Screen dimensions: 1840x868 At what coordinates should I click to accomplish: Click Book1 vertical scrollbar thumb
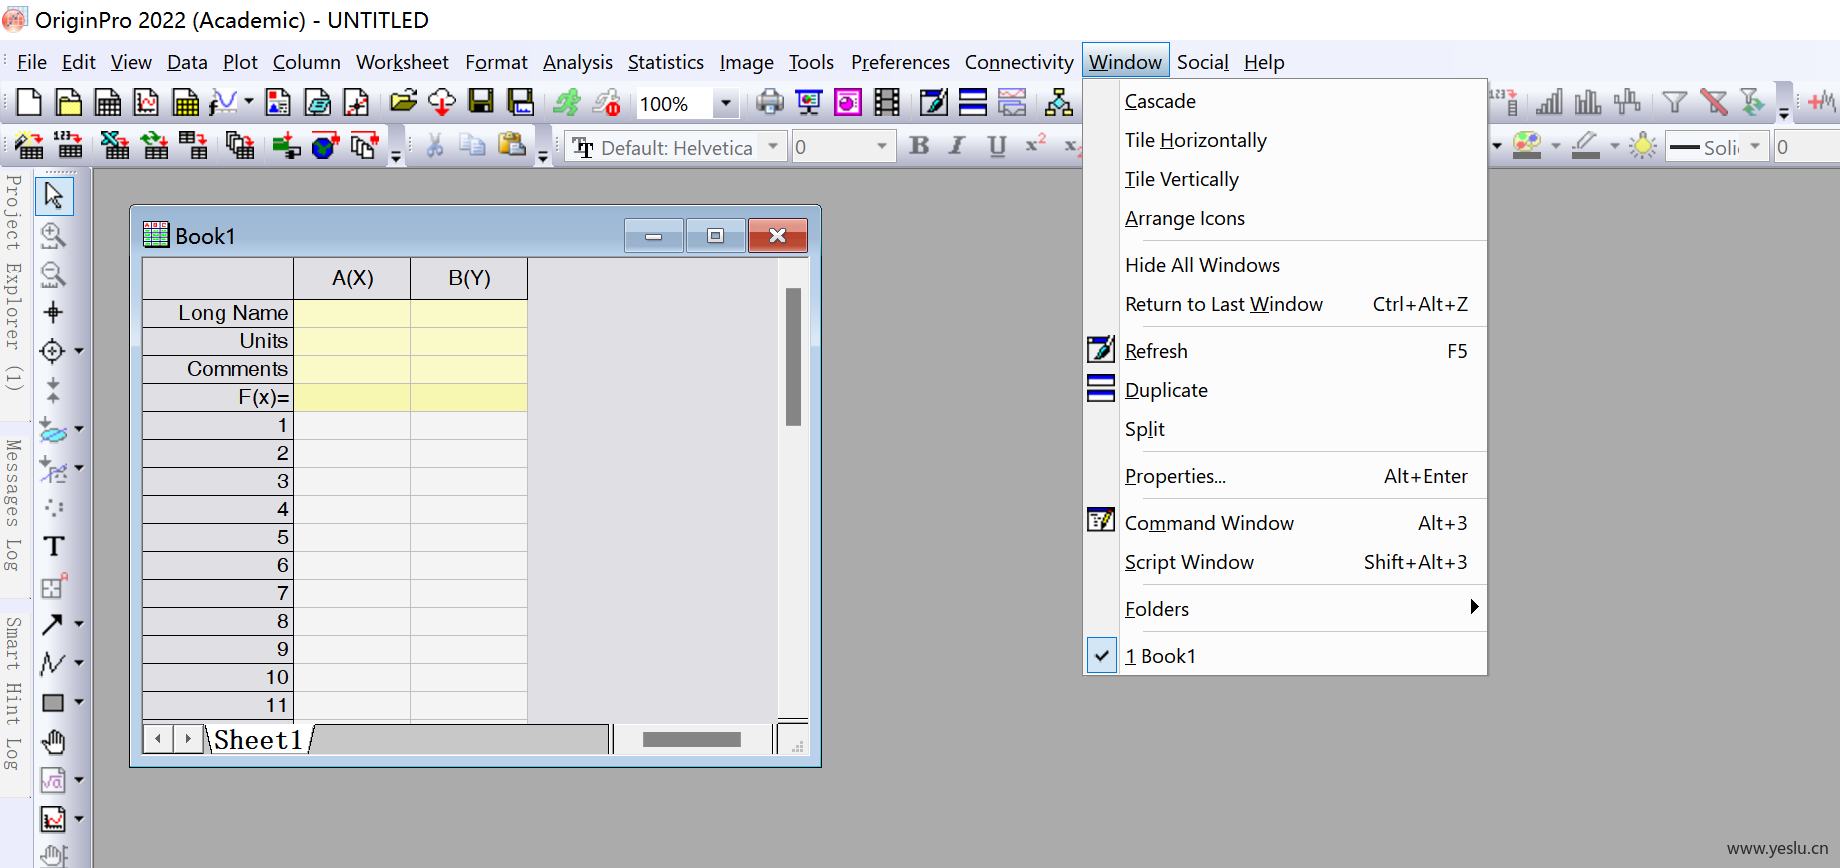tap(793, 357)
